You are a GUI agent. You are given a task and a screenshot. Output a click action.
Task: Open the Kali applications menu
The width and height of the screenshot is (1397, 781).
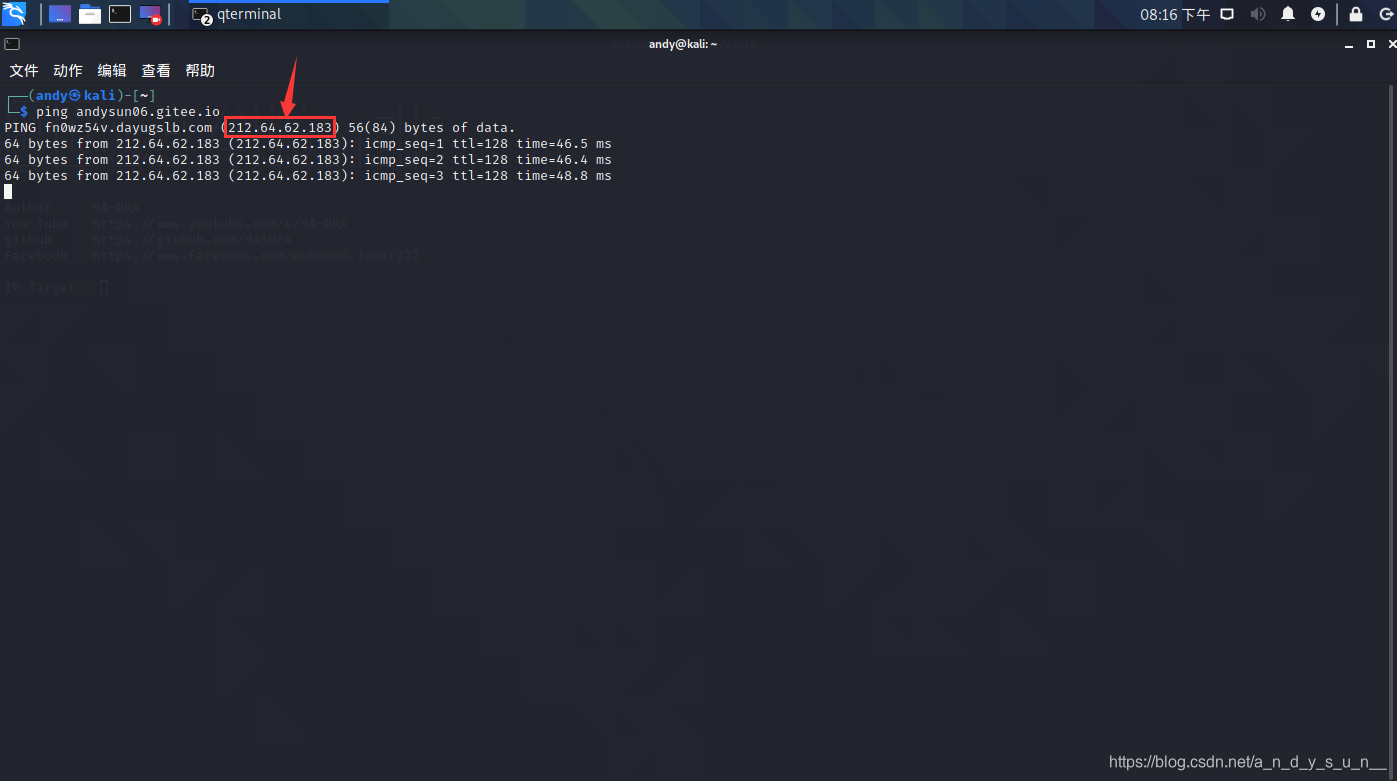[14, 14]
